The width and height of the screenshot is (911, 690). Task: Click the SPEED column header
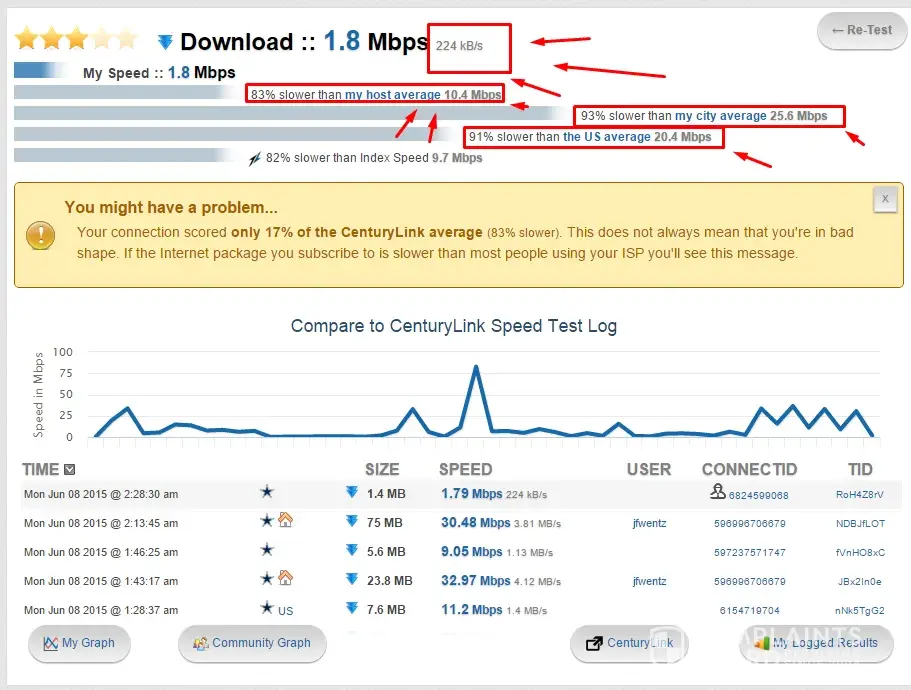point(465,469)
